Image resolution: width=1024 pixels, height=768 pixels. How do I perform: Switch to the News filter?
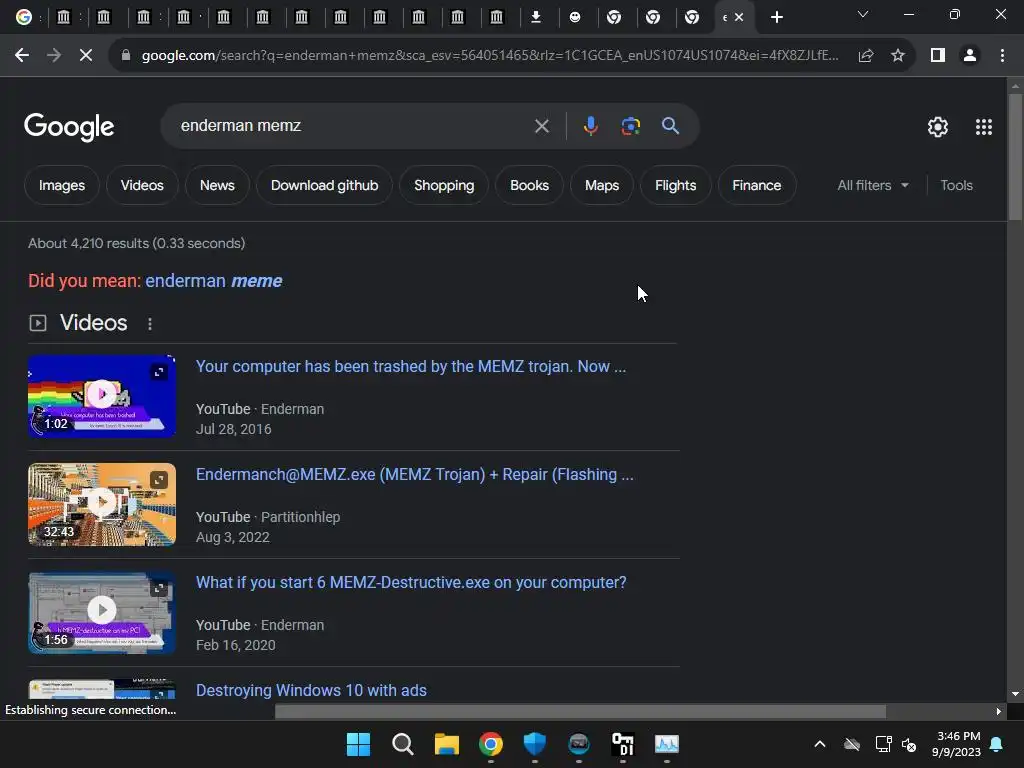tap(217, 185)
